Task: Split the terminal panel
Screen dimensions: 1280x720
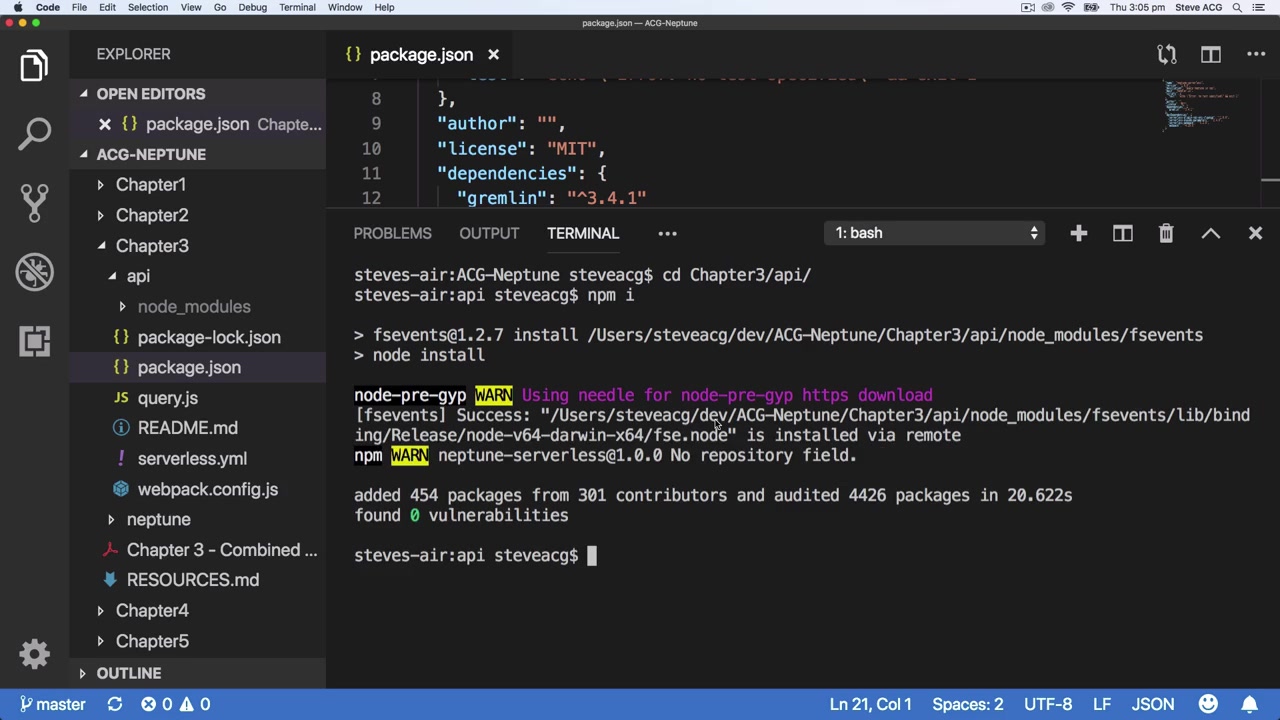Action: (1122, 233)
